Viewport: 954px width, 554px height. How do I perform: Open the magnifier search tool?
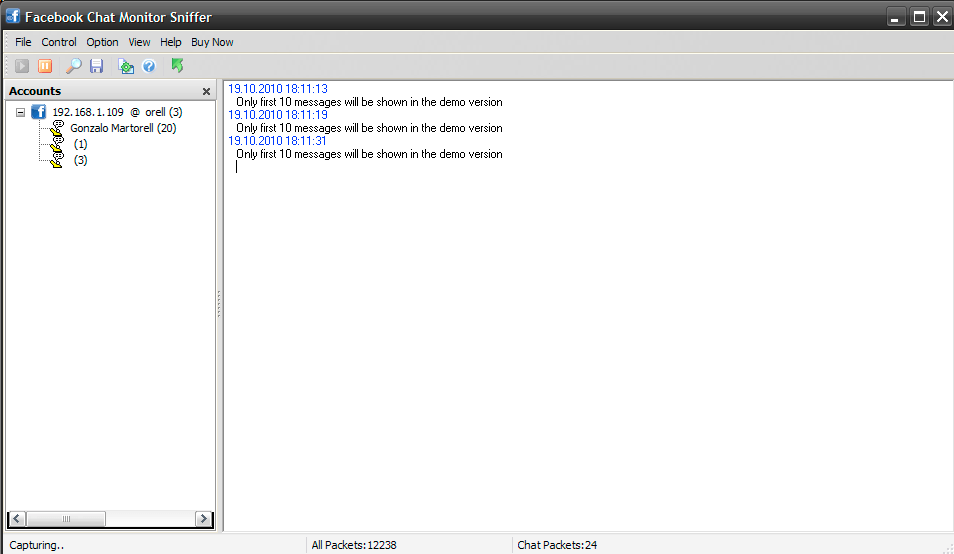(74, 66)
